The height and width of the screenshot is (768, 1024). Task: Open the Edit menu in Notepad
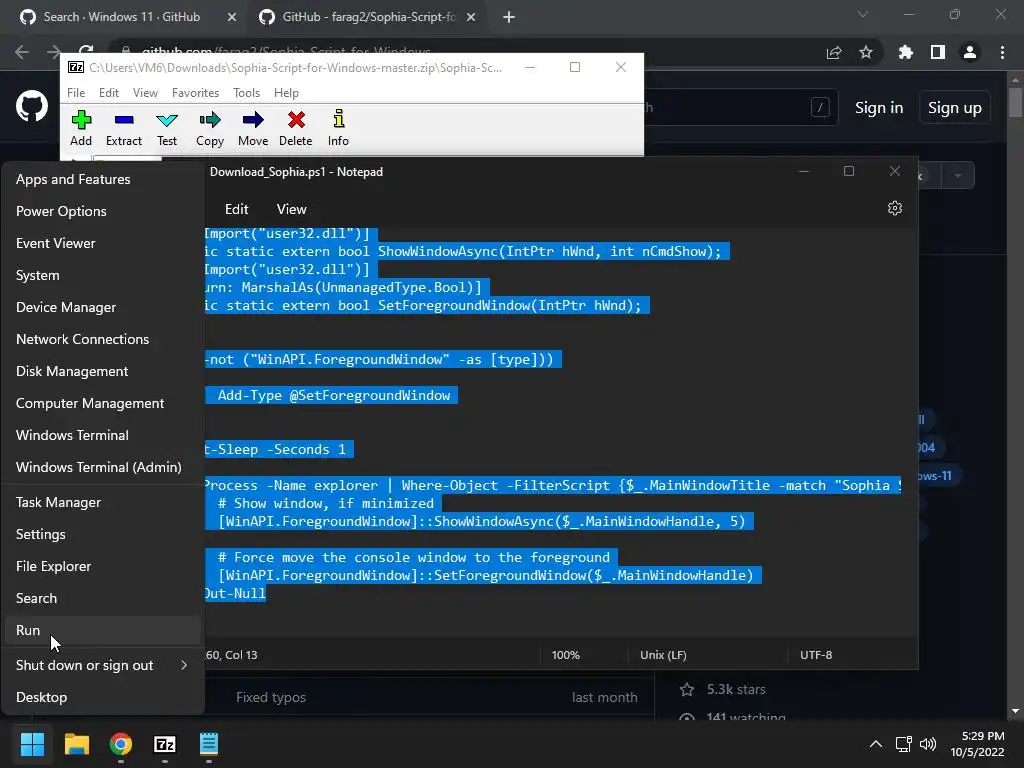pyautogui.click(x=236, y=209)
